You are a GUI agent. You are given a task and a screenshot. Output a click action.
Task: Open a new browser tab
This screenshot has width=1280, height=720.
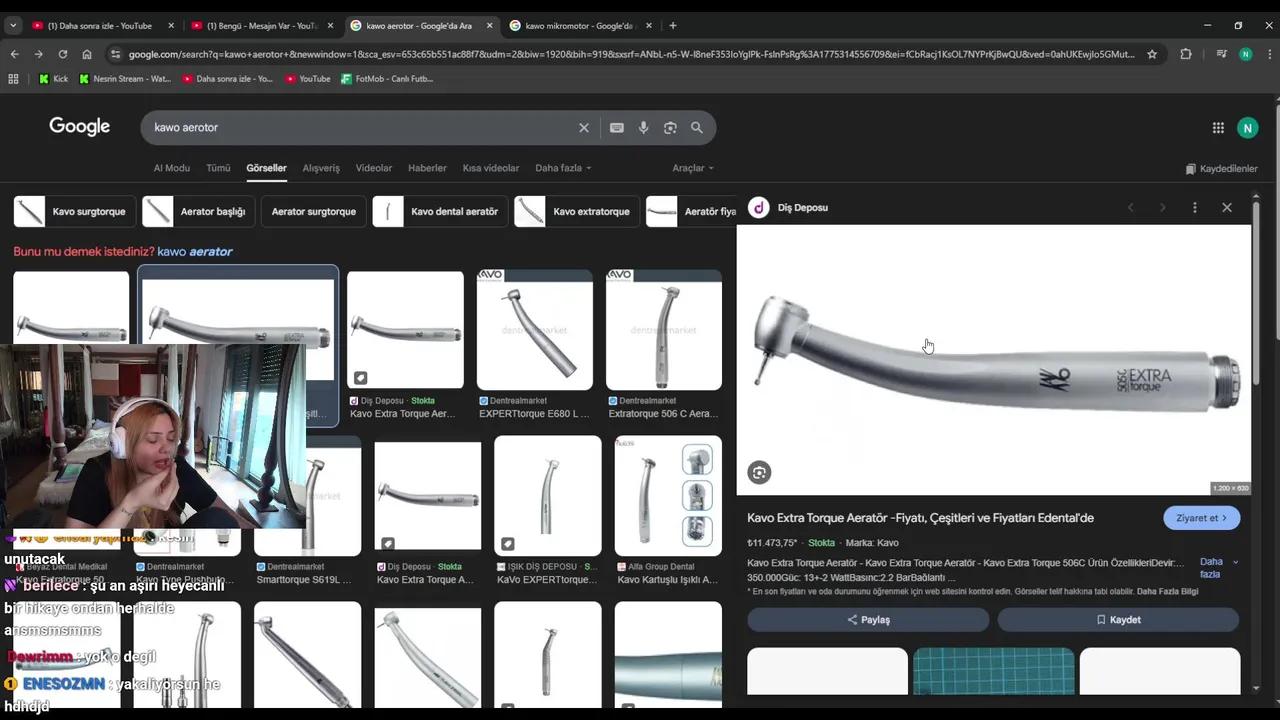(x=673, y=25)
